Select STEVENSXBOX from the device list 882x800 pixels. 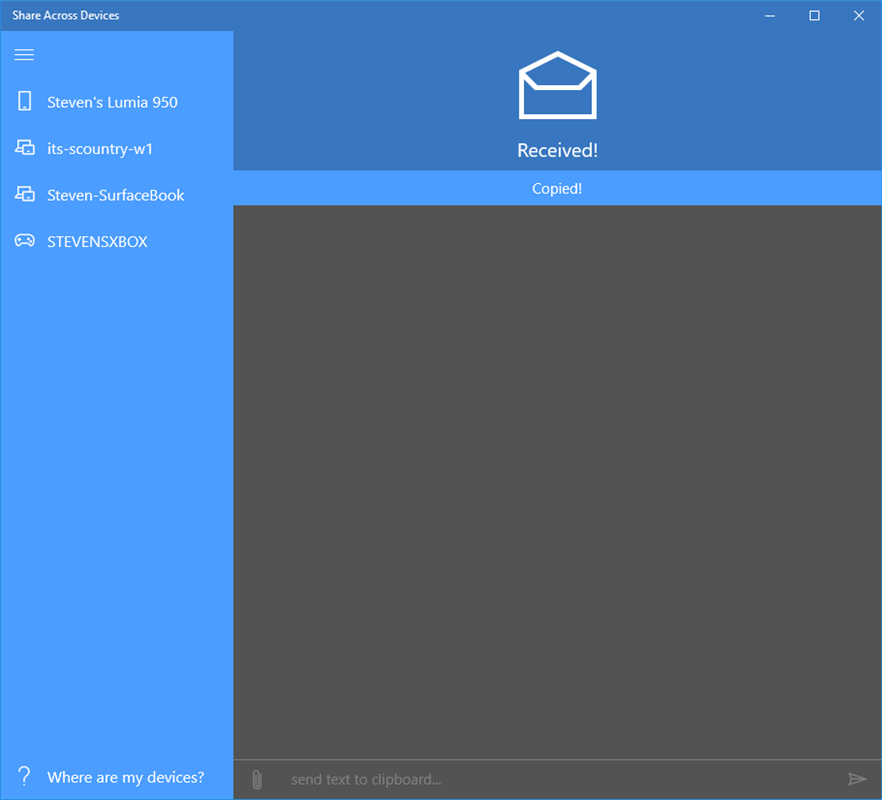[x=97, y=241]
